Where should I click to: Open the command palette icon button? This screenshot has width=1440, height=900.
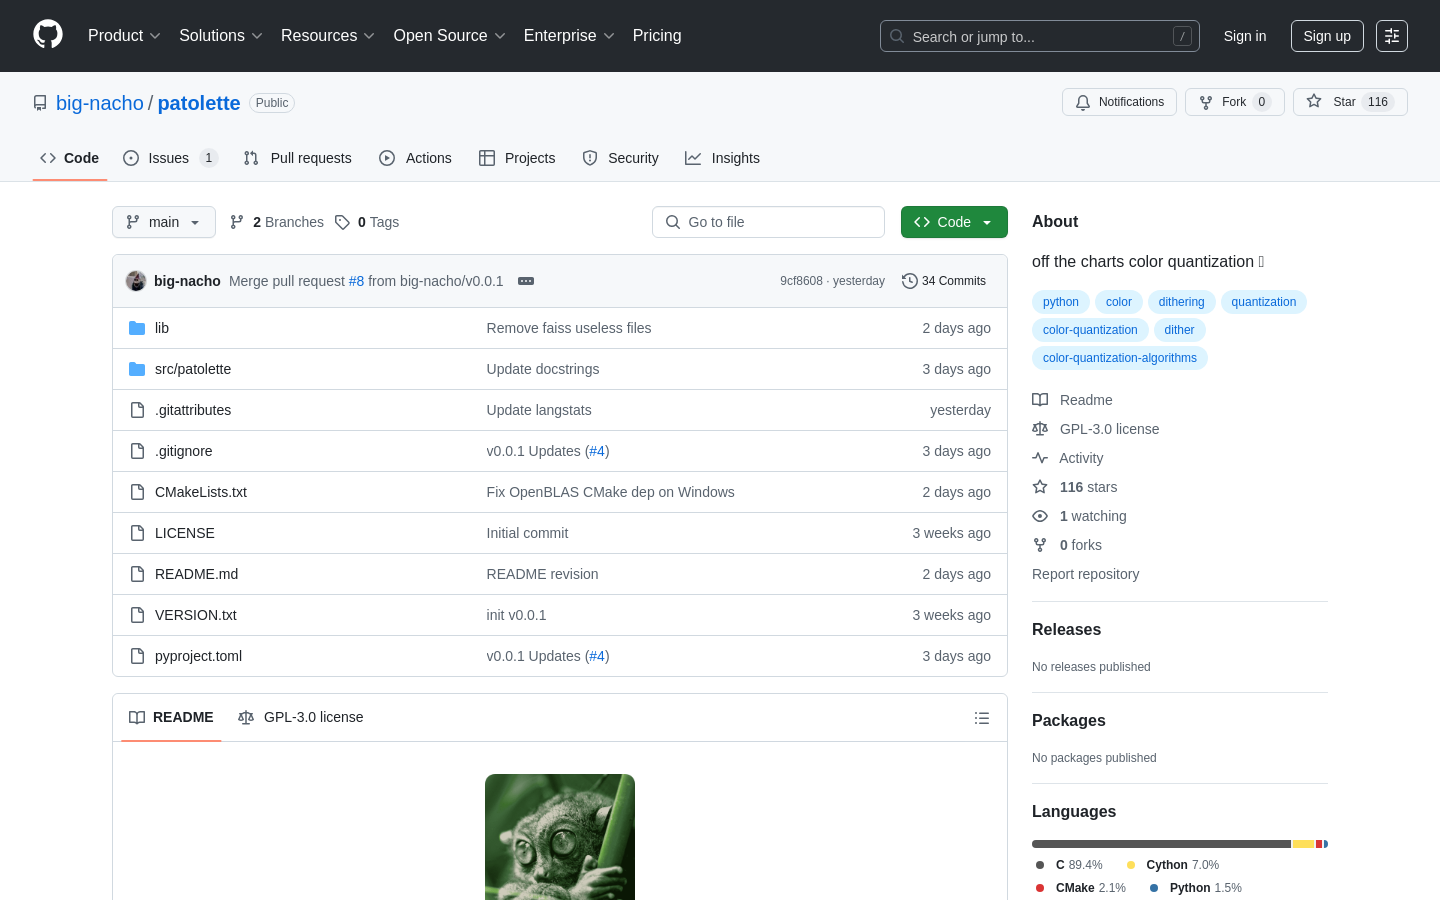click(1392, 36)
